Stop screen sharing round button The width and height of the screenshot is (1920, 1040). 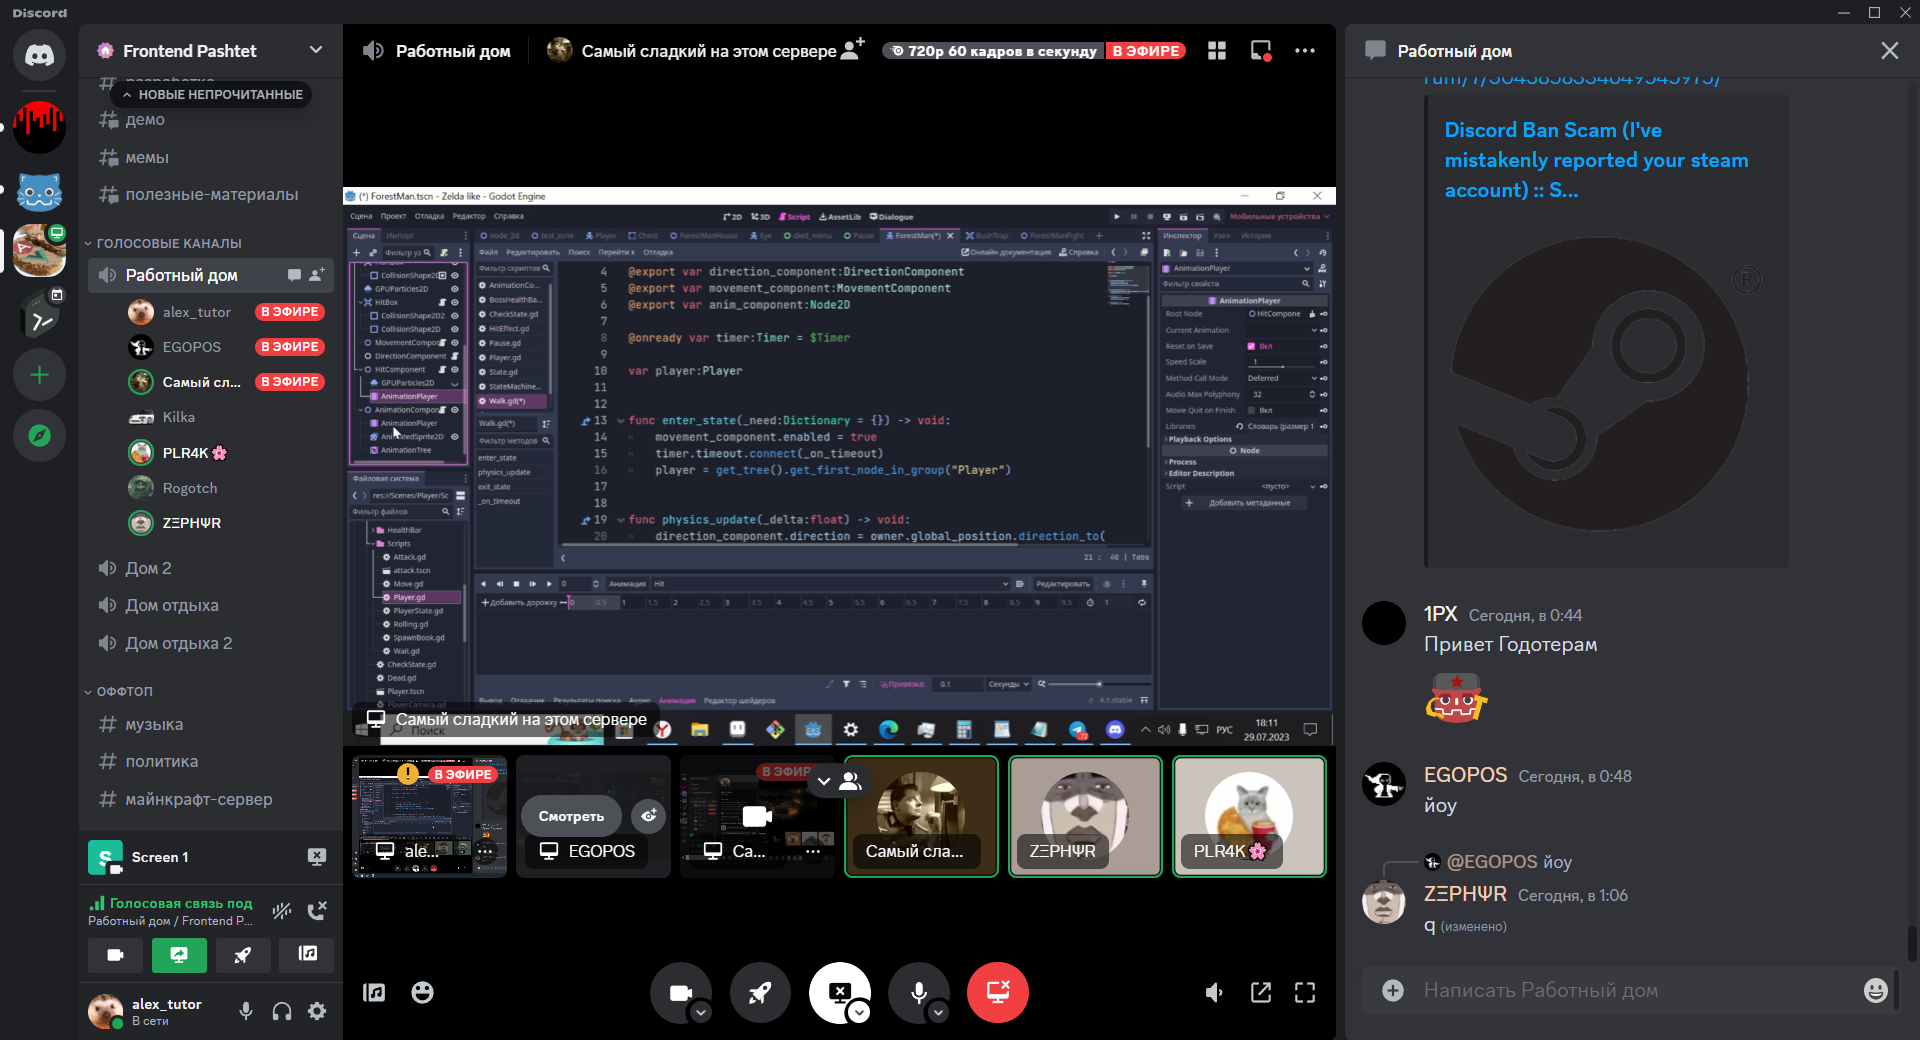click(839, 992)
